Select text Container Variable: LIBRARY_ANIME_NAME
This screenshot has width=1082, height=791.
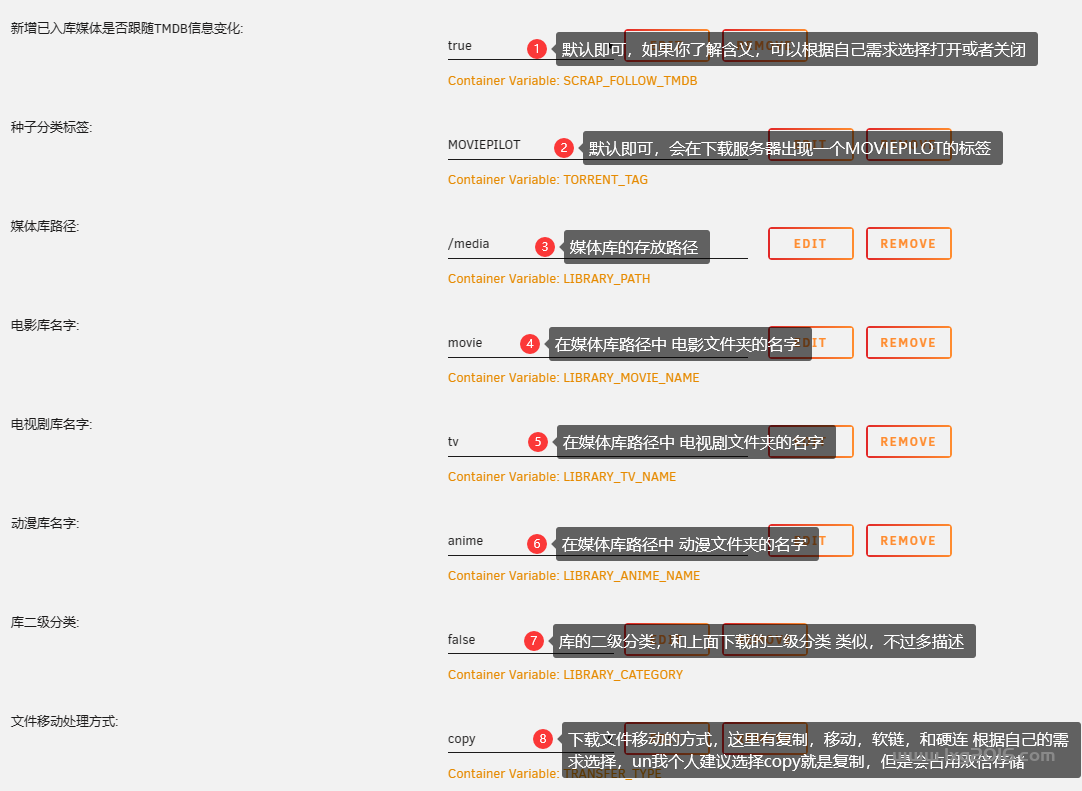(574, 576)
